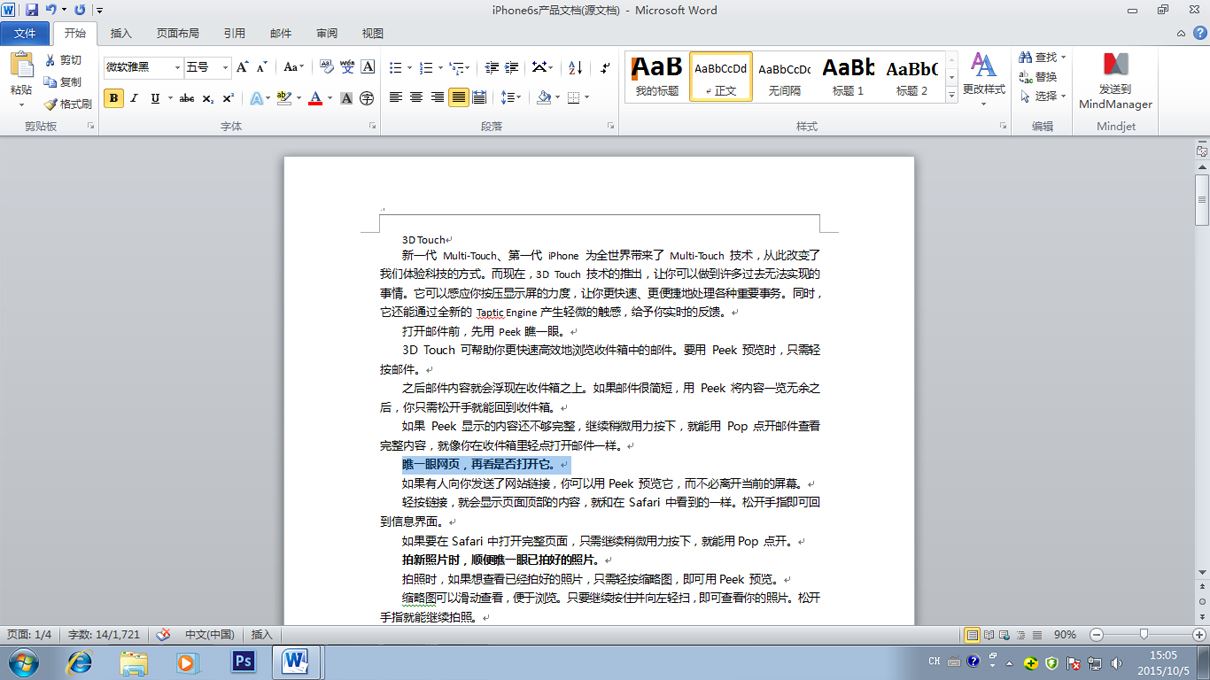Click the paragraph Shading paint bucket

coord(543,98)
